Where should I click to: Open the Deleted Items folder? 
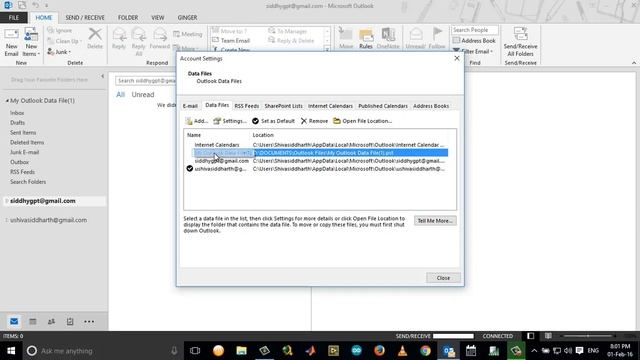[x=27, y=142]
